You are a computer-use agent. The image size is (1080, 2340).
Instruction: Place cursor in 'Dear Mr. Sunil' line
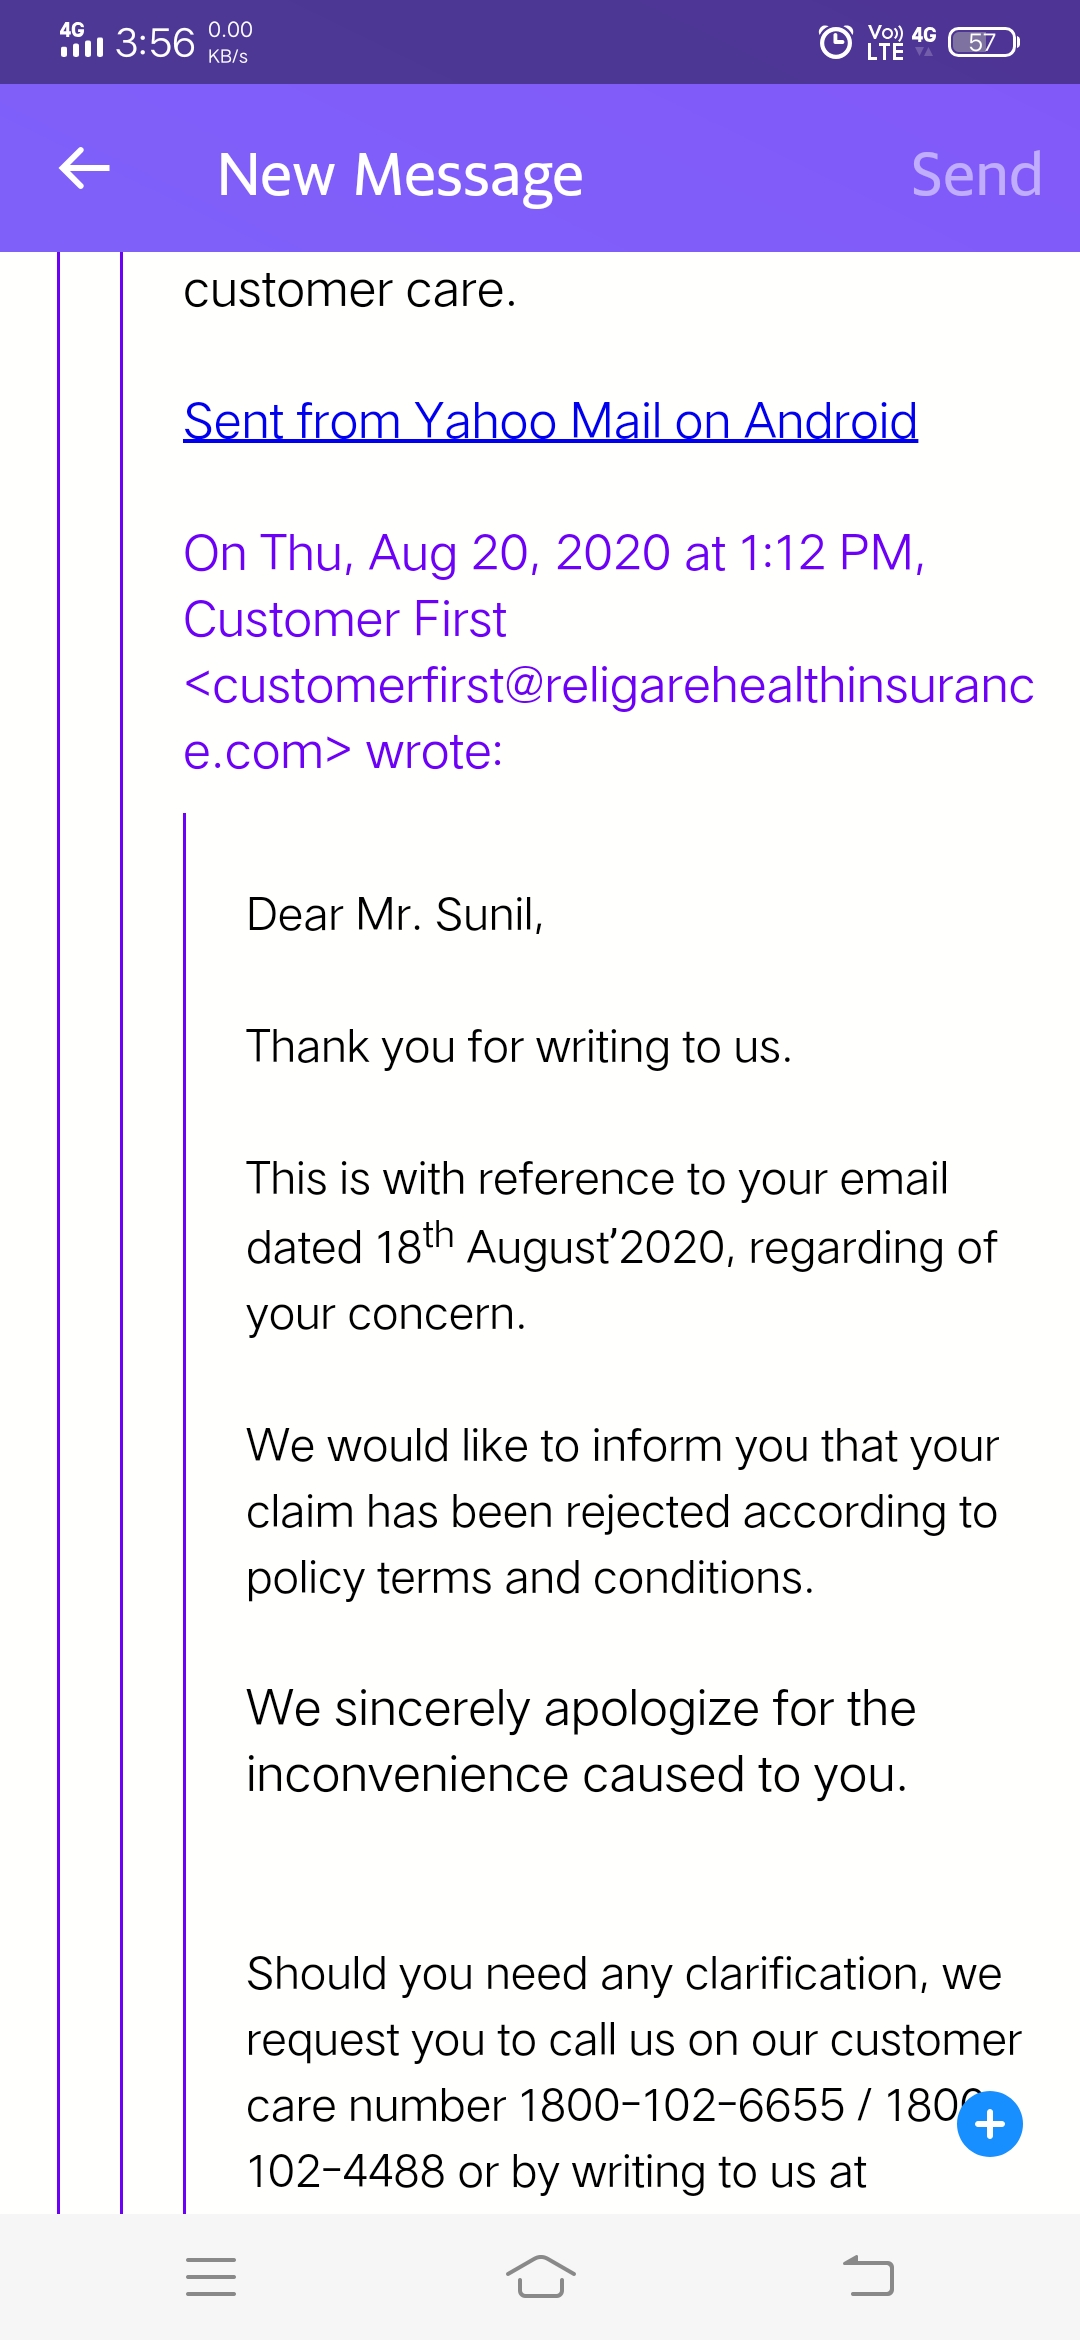pyautogui.click(x=395, y=915)
